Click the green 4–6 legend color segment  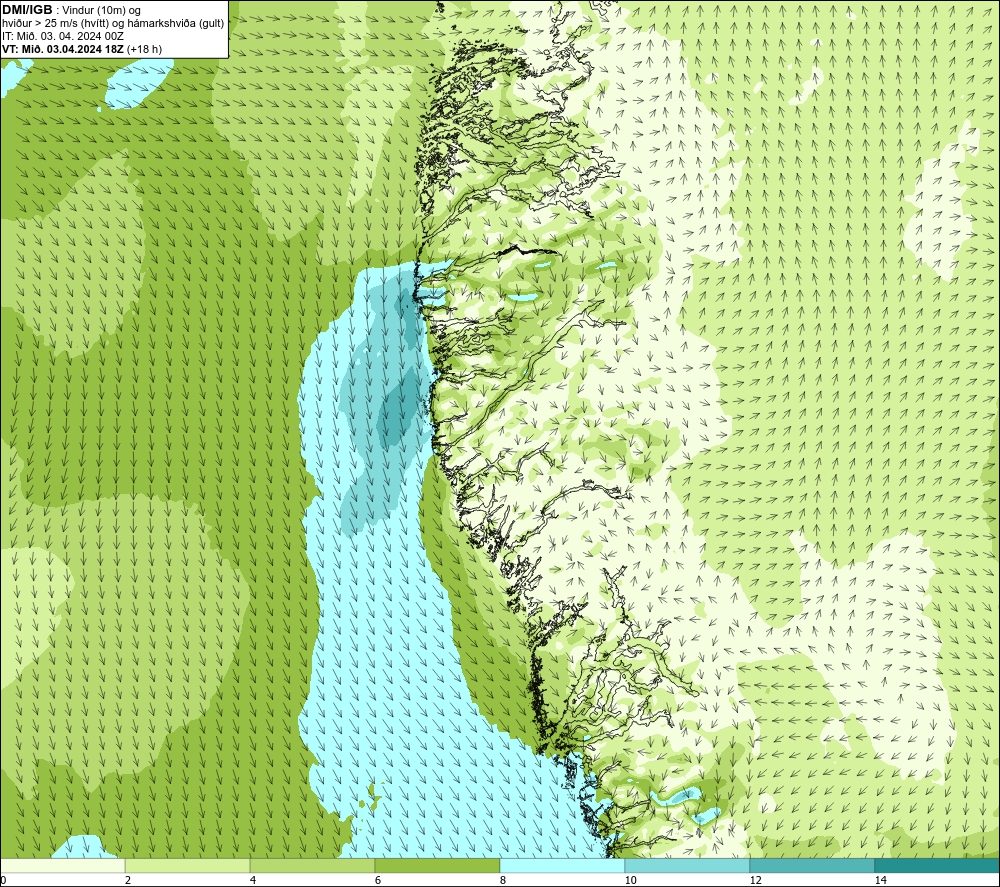pos(312,866)
